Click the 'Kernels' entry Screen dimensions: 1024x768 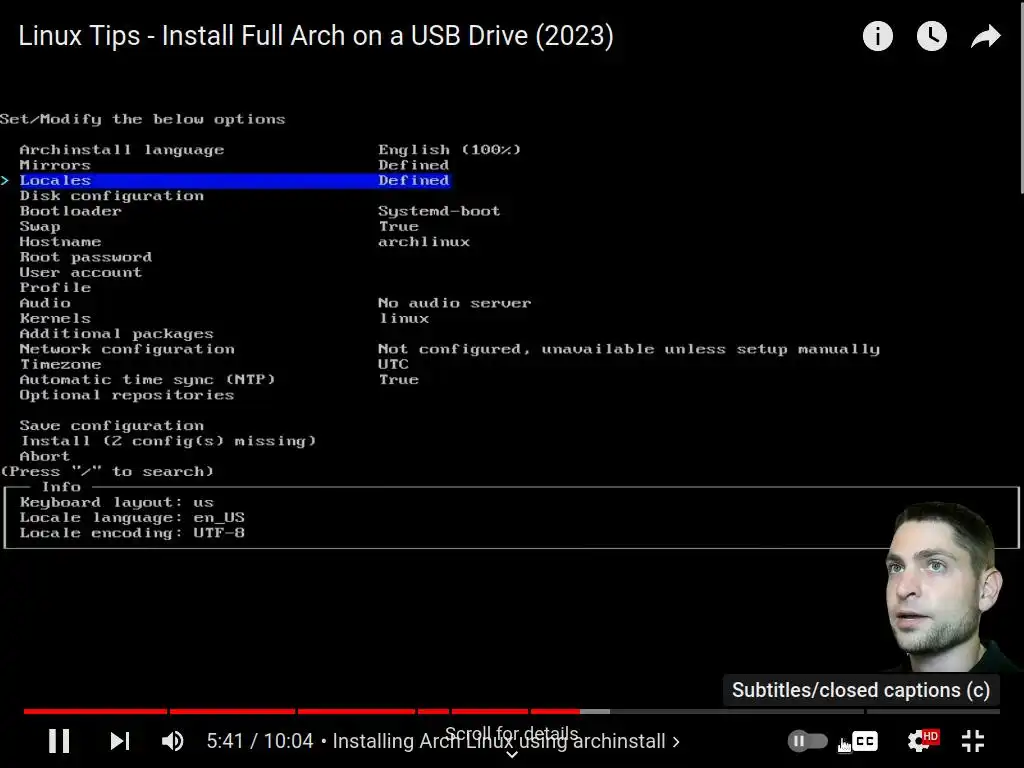pos(55,318)
